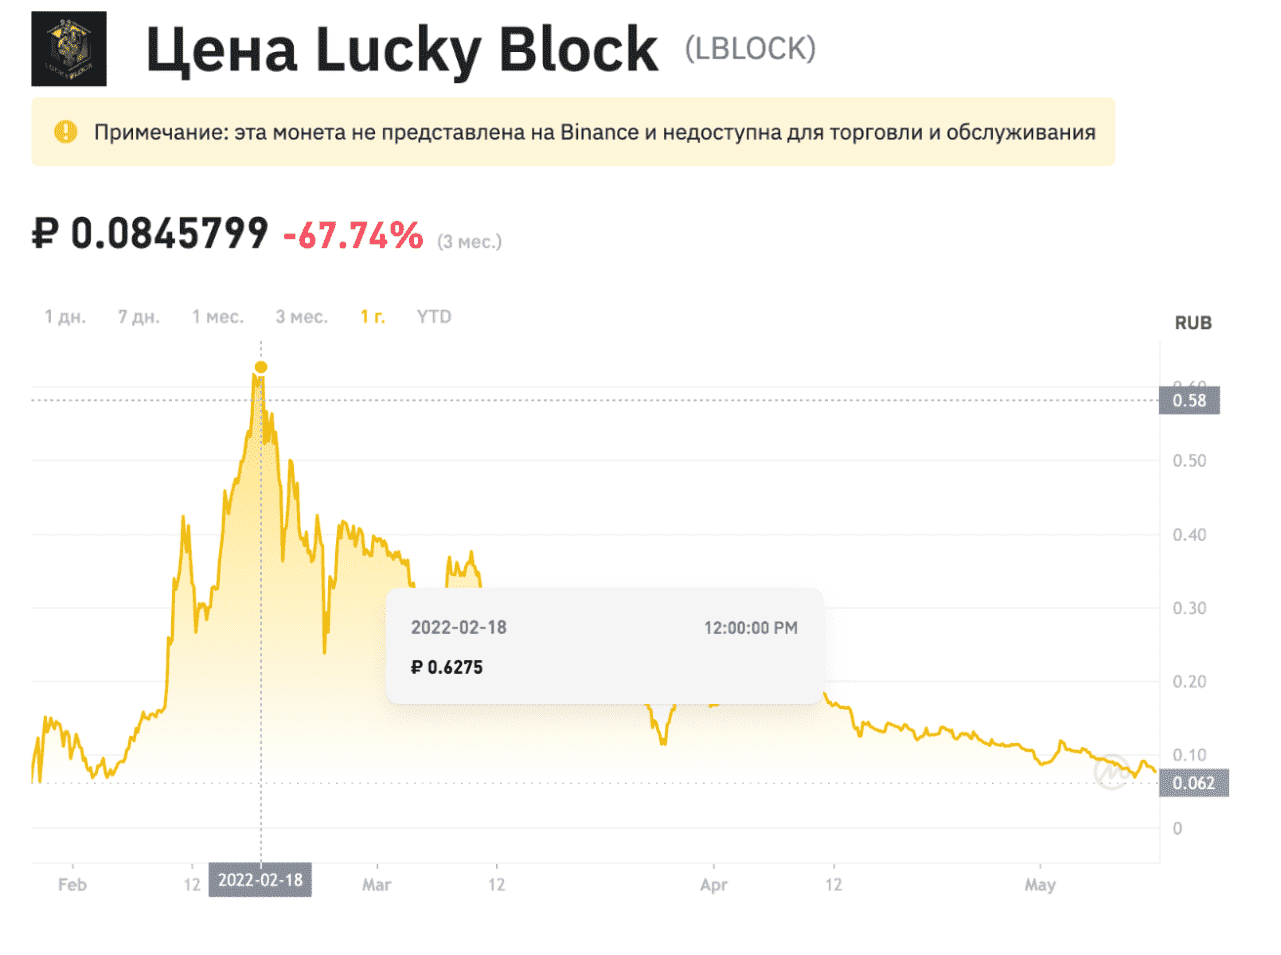Click the 0.062 current price tag
Image resolution: width=1281 pixels, height=955 pixels.
tap(1194, 783)
